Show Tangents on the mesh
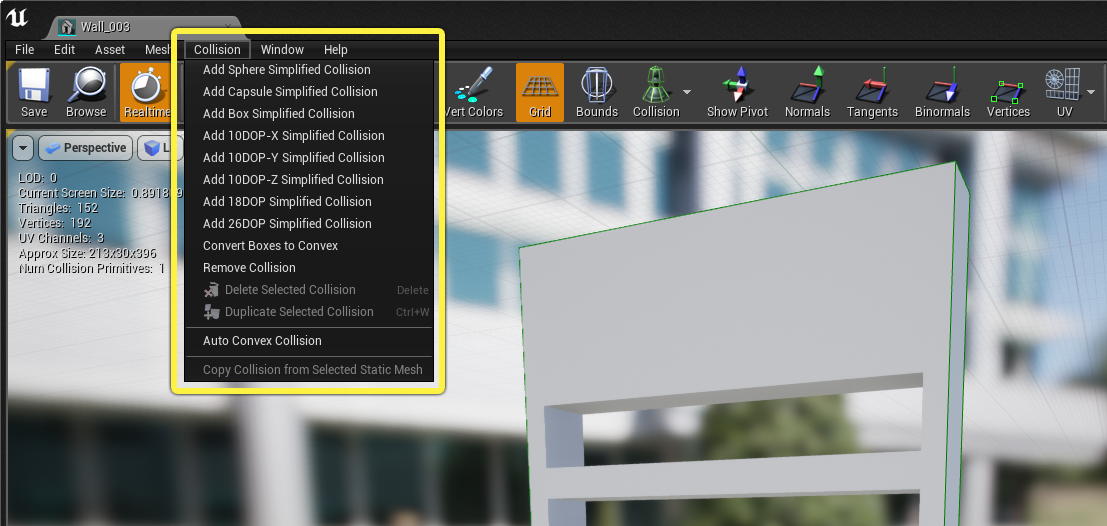The width and height of the screenshot is (1107, 526). [x=872, y=92]
